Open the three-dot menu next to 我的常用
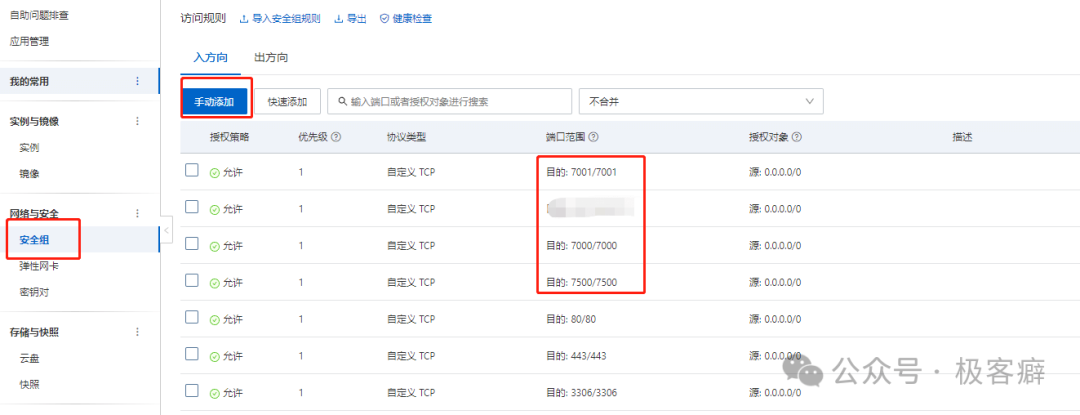1080x415 pixels. click(138, 81)
